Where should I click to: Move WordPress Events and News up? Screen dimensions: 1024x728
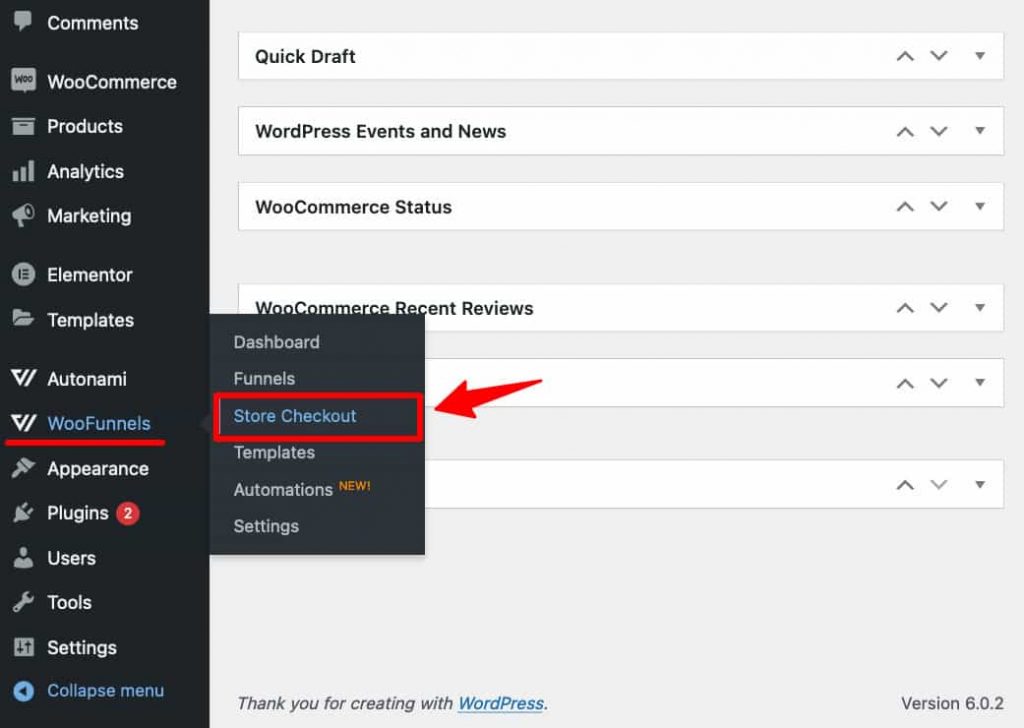[x=905, y=132]
